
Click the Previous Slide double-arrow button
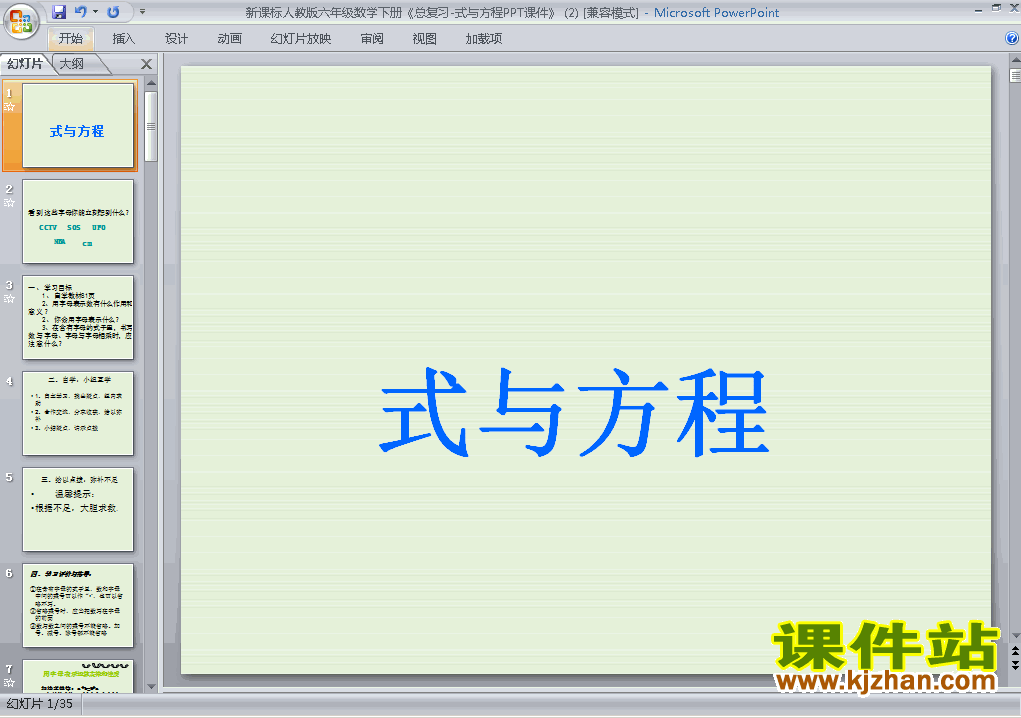1015,651
